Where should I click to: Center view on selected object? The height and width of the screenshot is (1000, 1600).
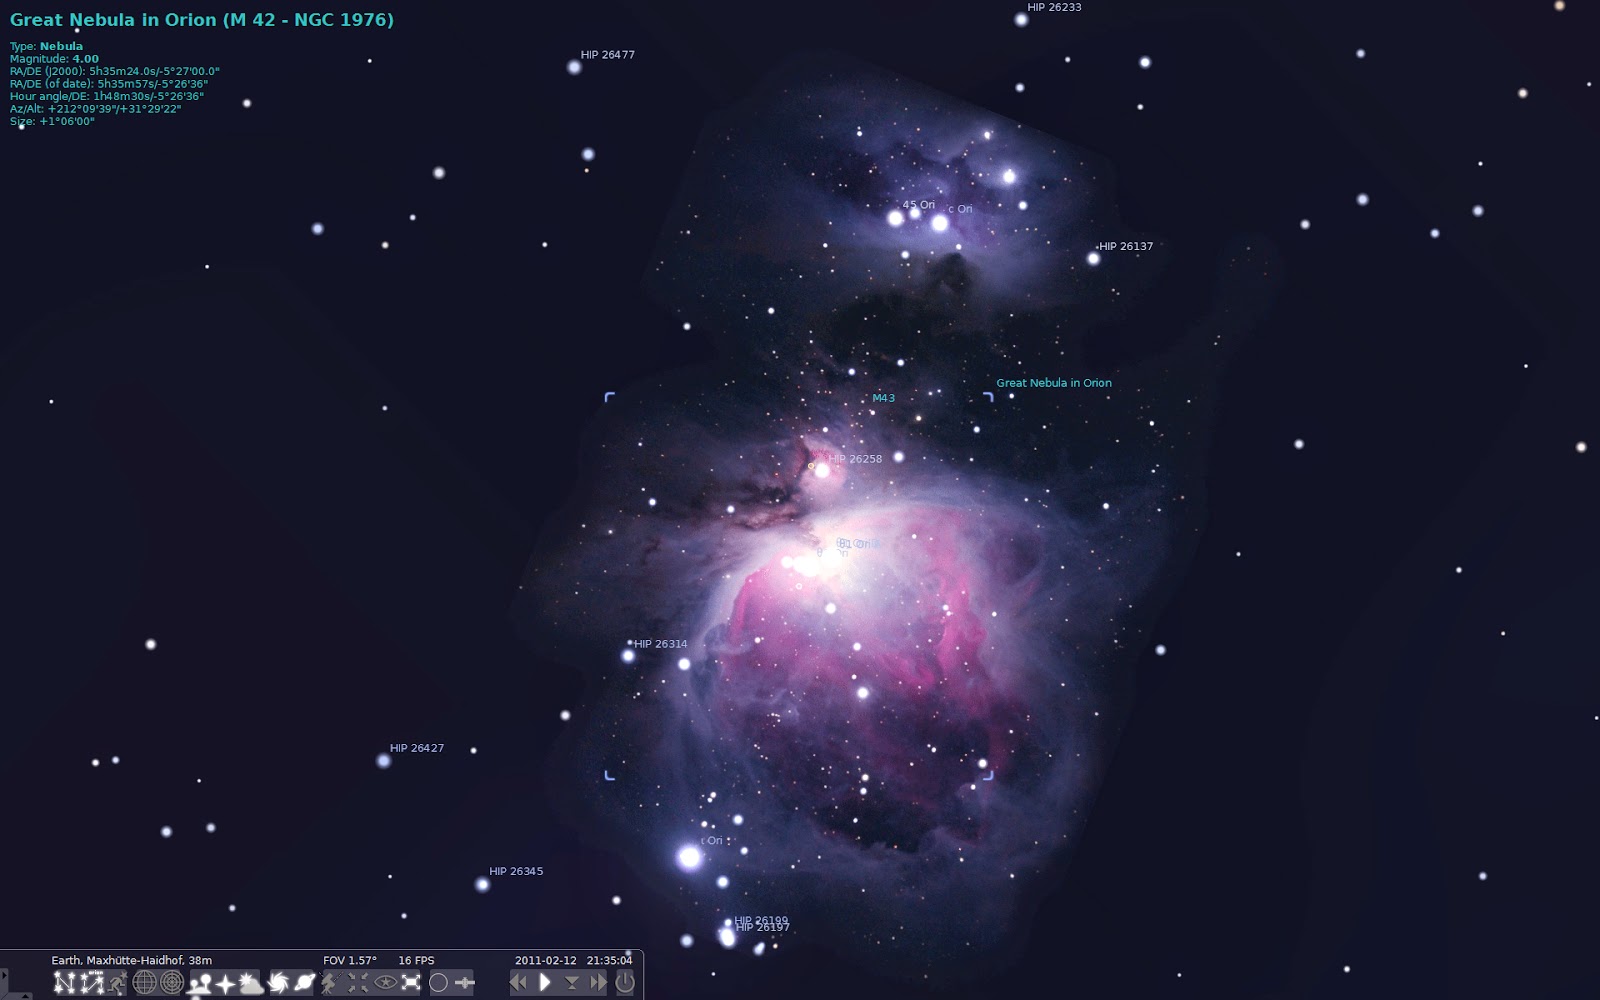358,983
